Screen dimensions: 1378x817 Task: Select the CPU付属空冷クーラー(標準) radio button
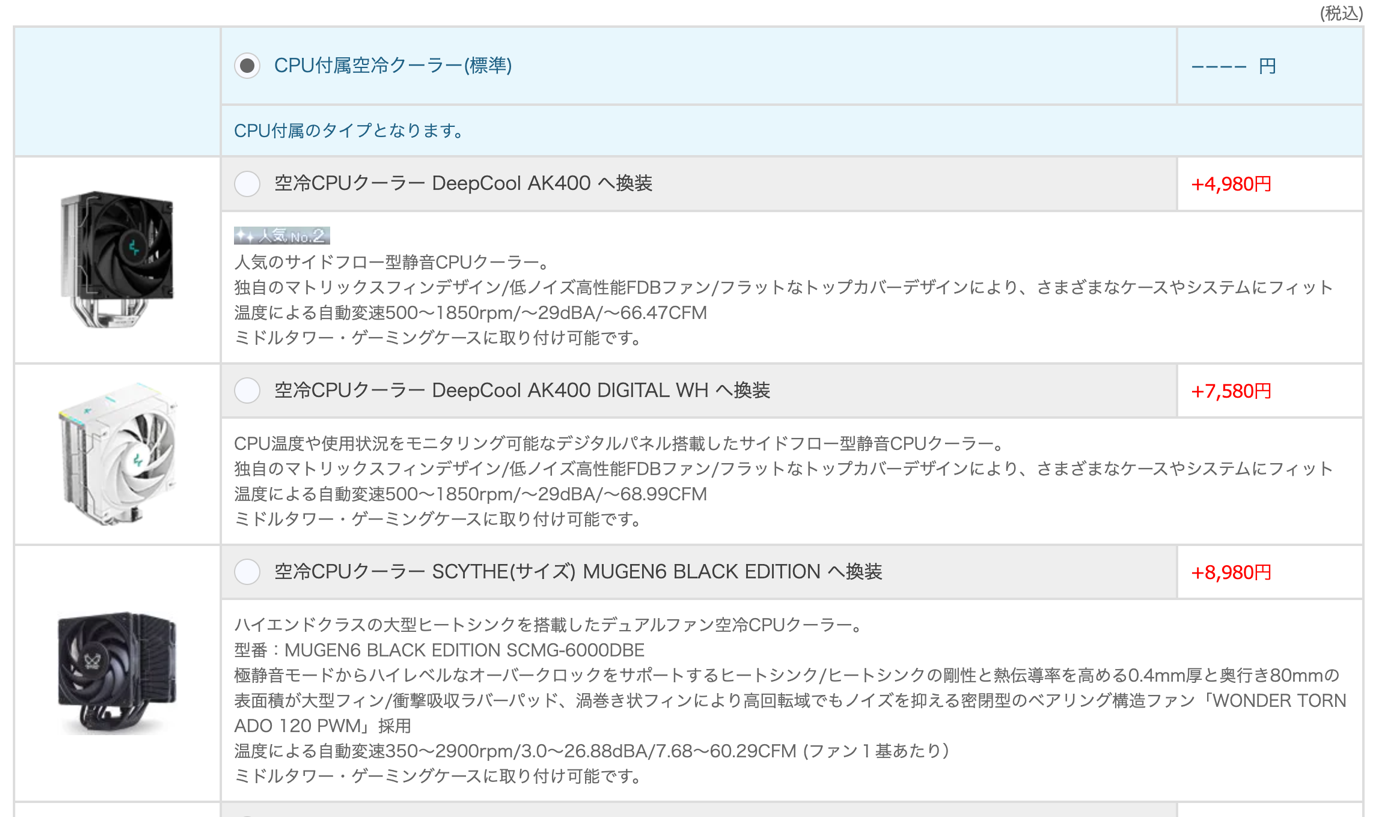tap(247, 66)
